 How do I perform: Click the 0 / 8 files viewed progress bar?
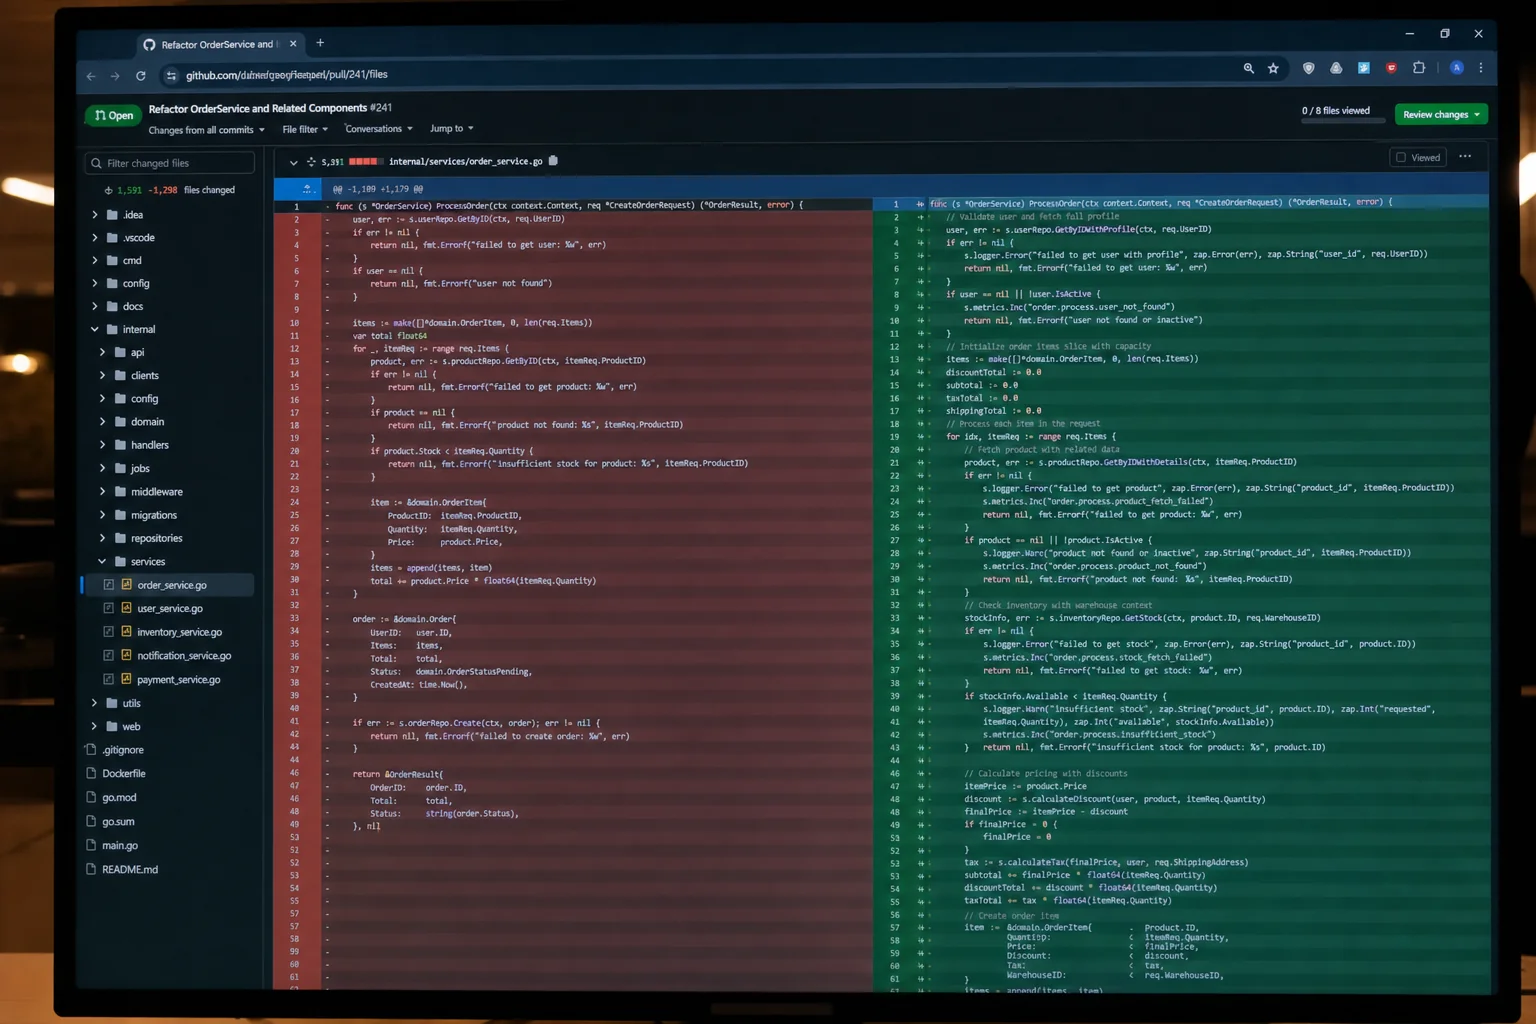[1343, 121]
